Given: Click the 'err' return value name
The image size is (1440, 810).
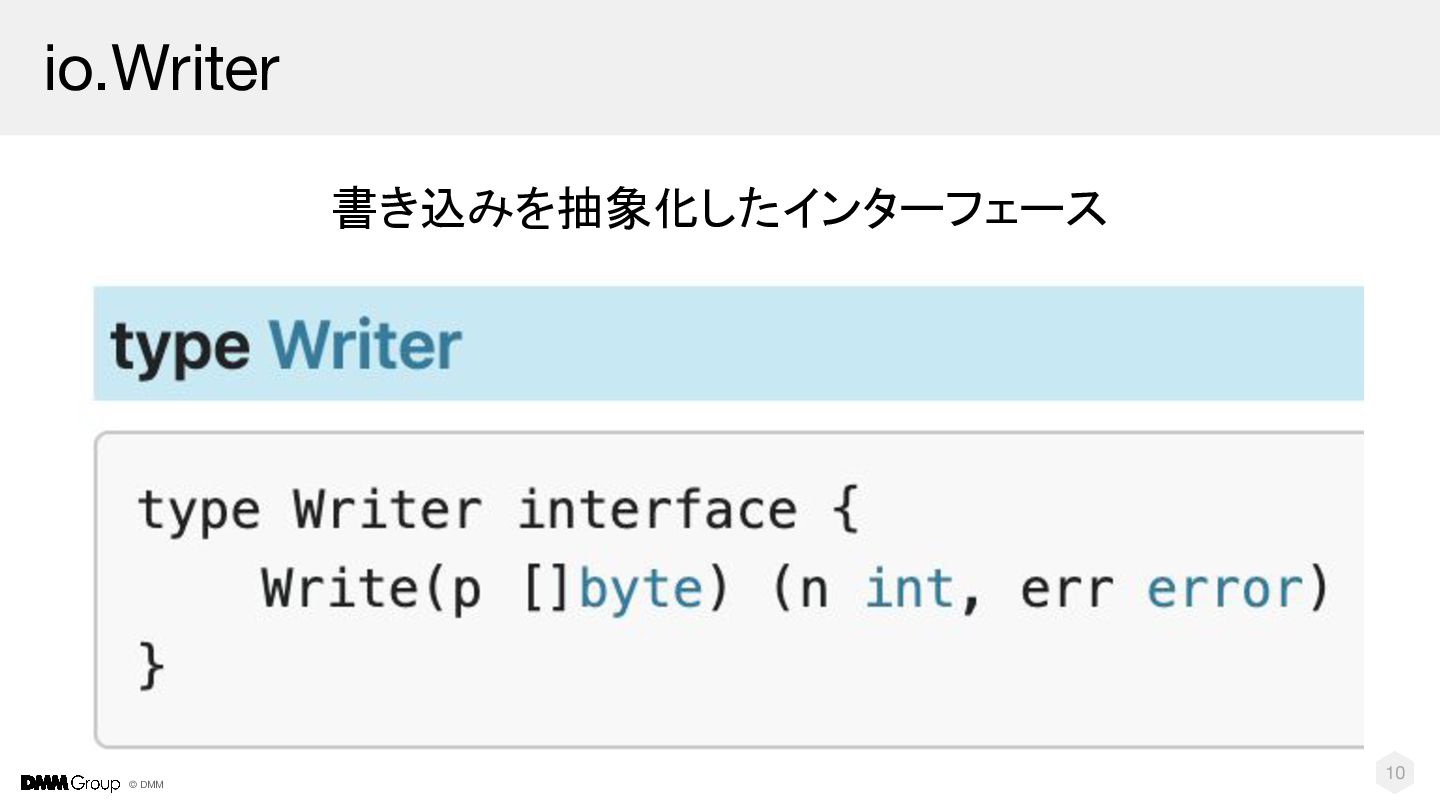Looking at the screenshot, I should click(1066, 589).
